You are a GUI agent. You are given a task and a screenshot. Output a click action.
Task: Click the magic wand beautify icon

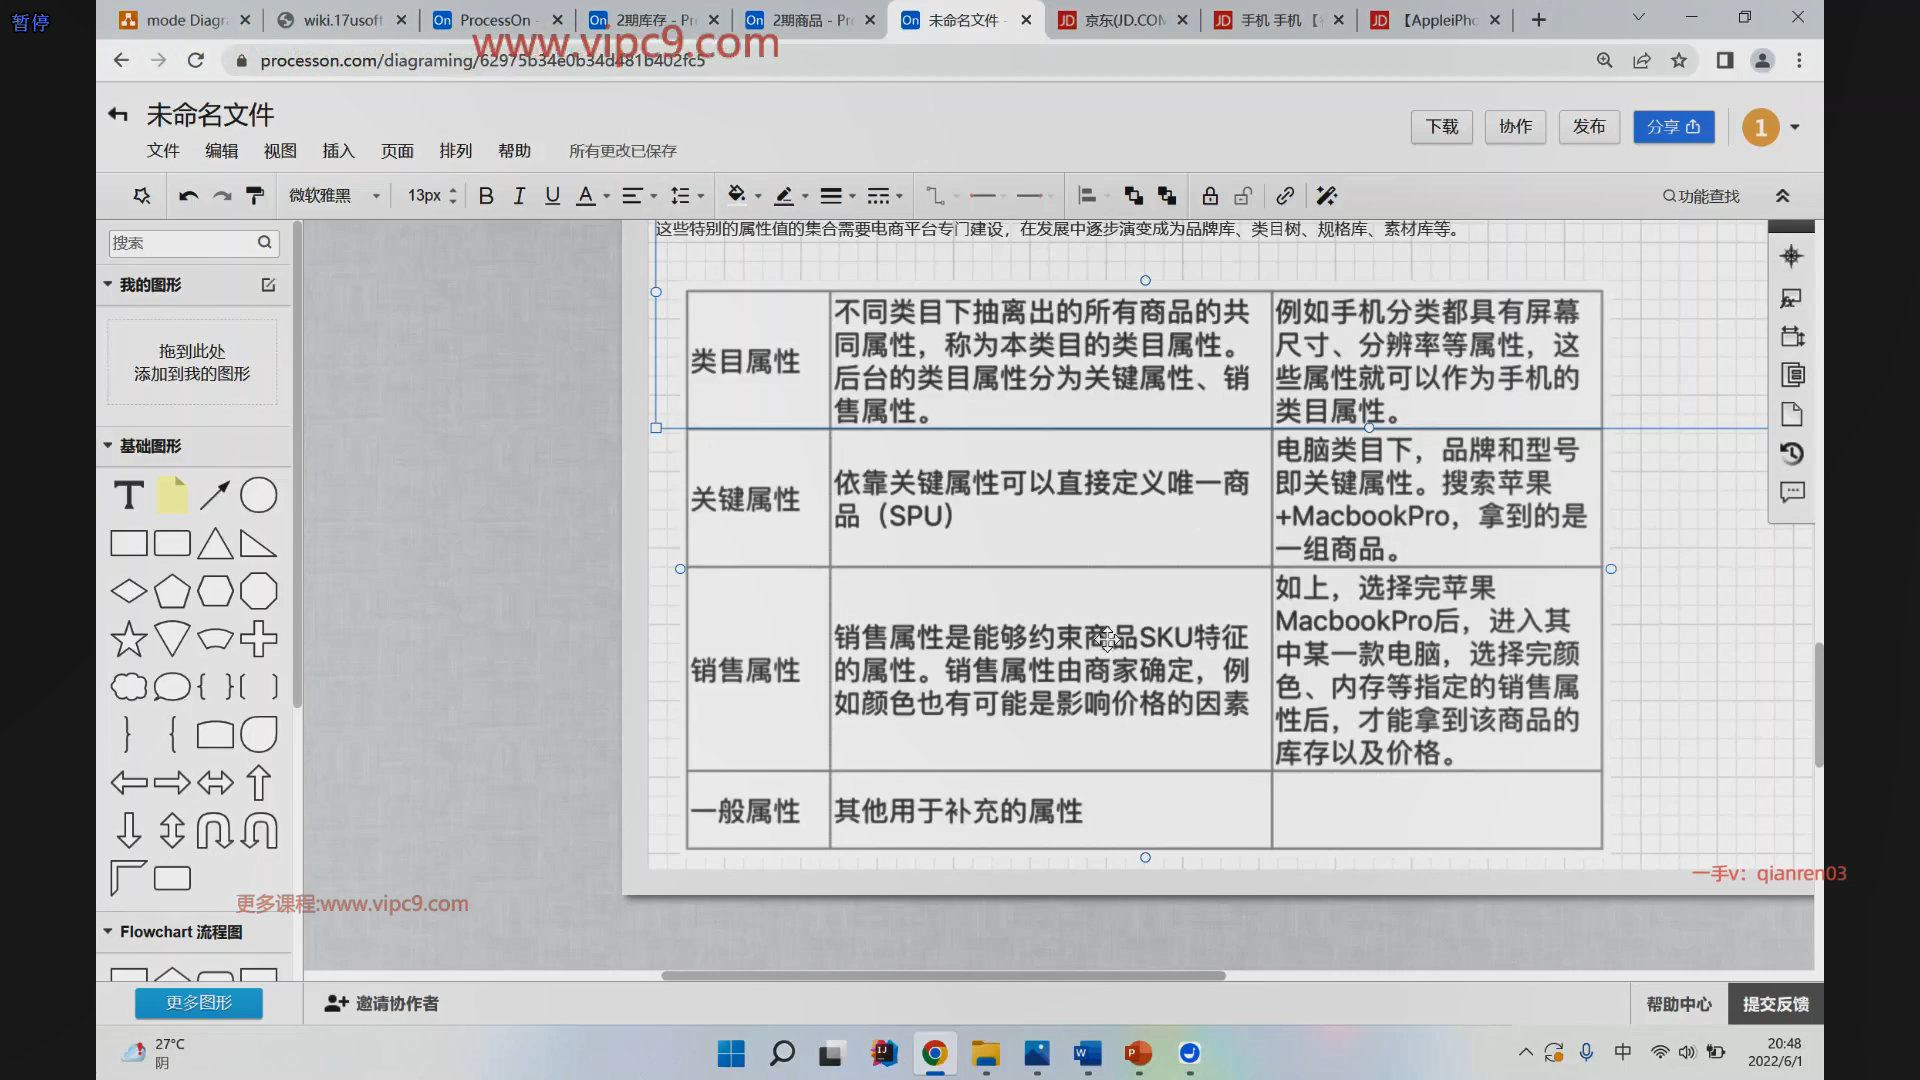[x=1327, y=196]
